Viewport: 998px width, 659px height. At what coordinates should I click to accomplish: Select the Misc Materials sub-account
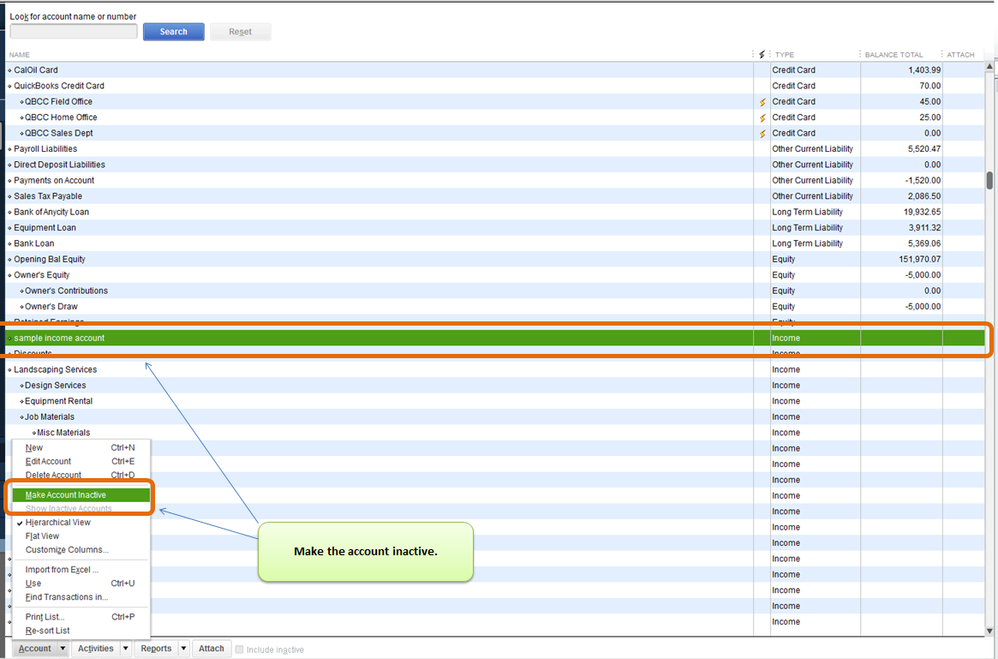pyautogui.click(x=495, y=433)
